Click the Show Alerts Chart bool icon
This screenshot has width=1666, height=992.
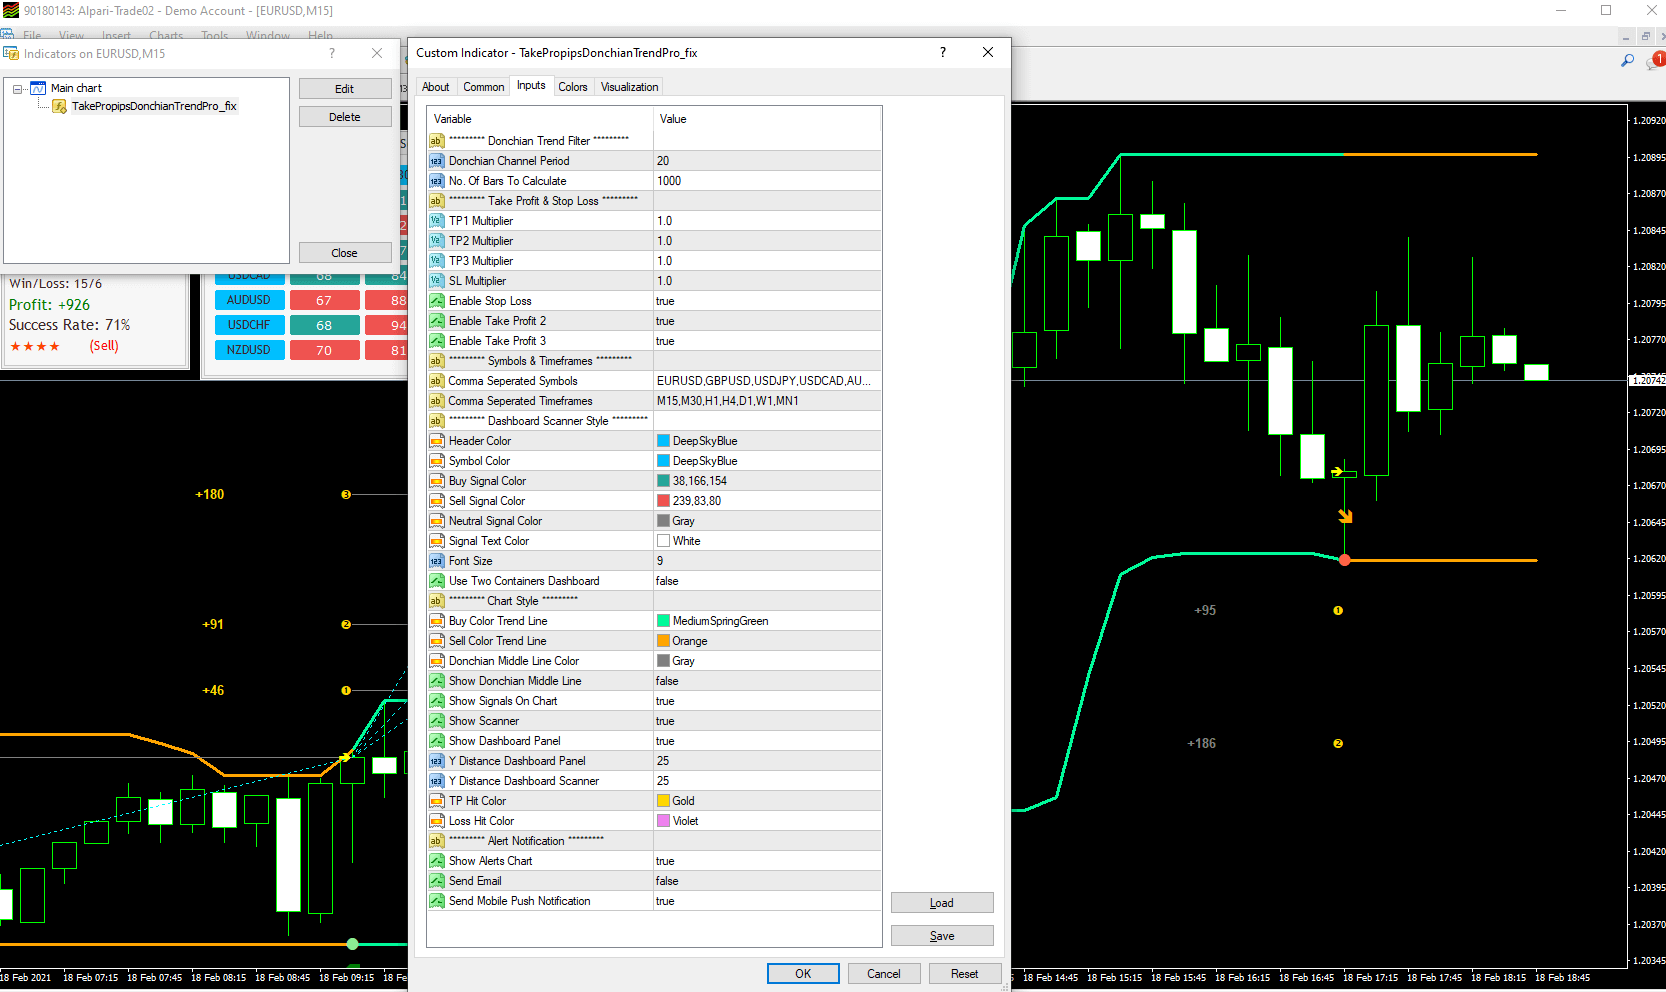[x=436, y=861]
